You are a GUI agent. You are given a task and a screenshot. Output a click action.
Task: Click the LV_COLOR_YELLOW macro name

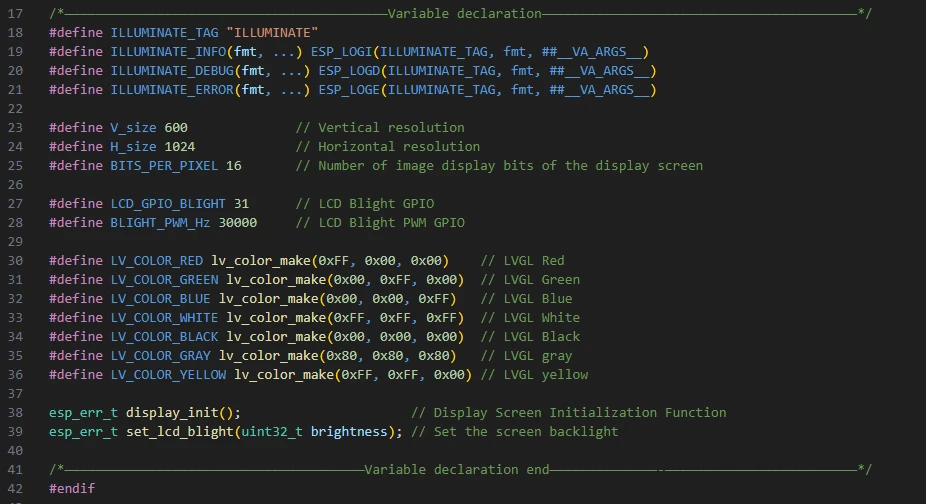click(x=168, y=374)
